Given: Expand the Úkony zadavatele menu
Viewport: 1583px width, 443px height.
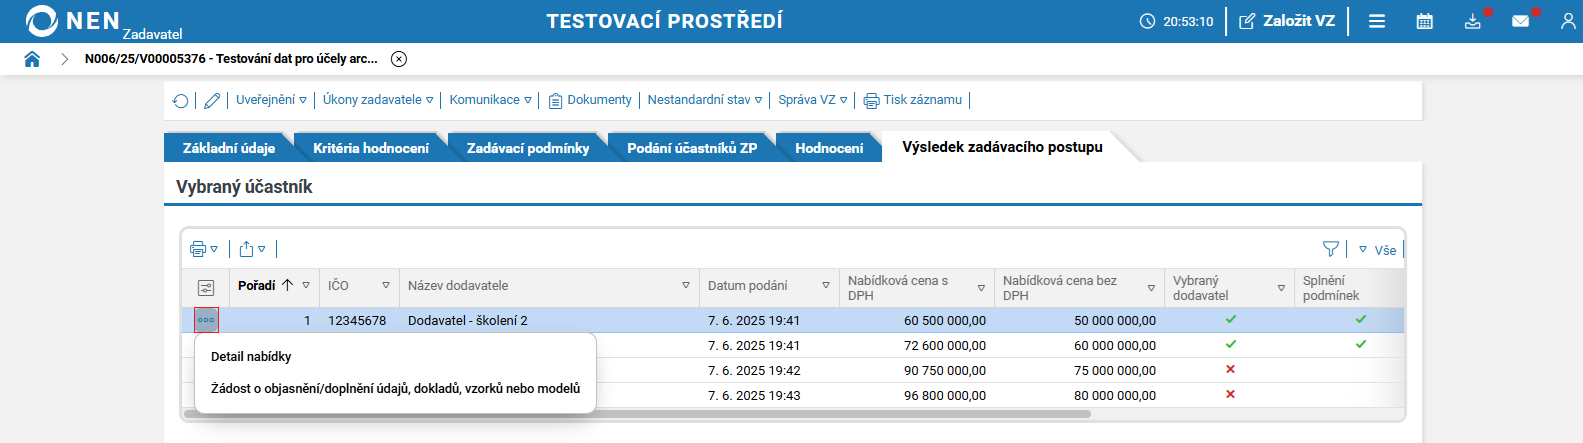Looking at the screenshot, I should tap(378, 100).
